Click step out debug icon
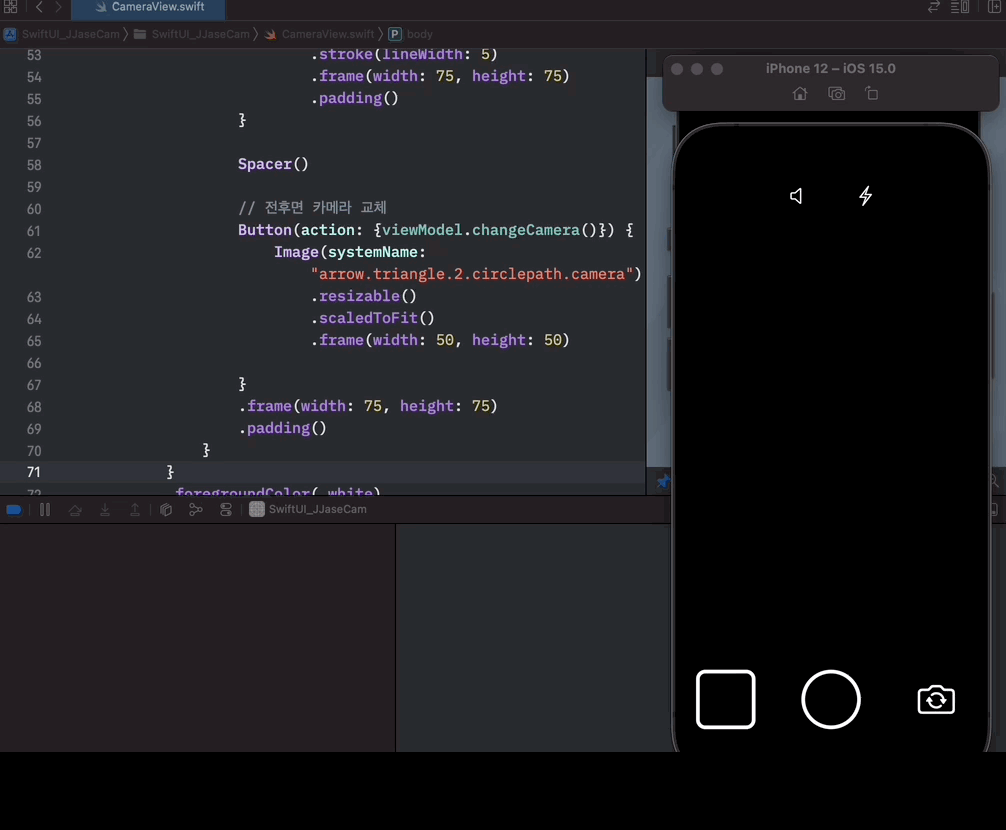1006x830 pixels. point(135,510)
